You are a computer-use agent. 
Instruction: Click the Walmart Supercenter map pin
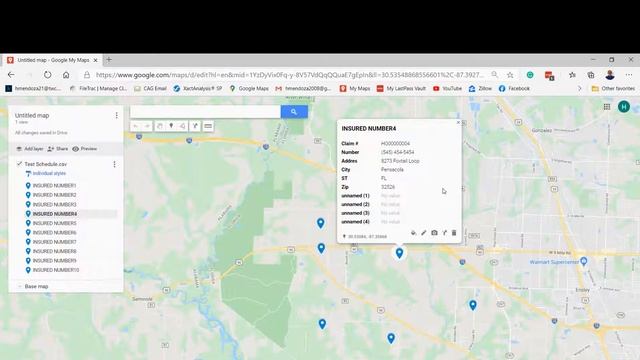pos(584,261)
